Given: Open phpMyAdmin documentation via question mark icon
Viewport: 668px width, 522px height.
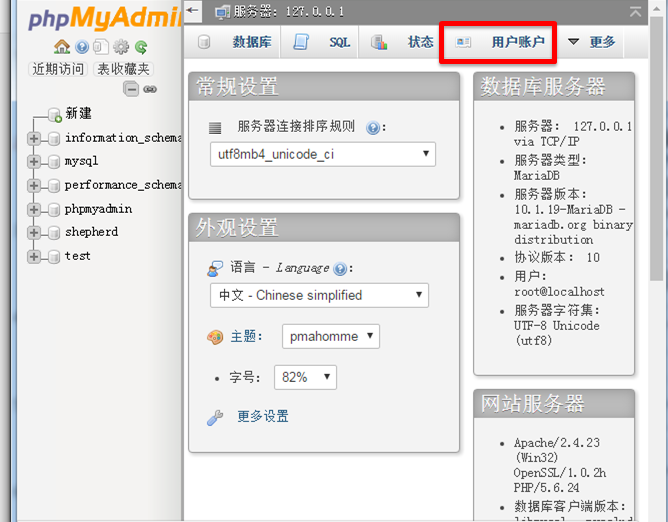Looking at the screenshot, I should (82, 46).
